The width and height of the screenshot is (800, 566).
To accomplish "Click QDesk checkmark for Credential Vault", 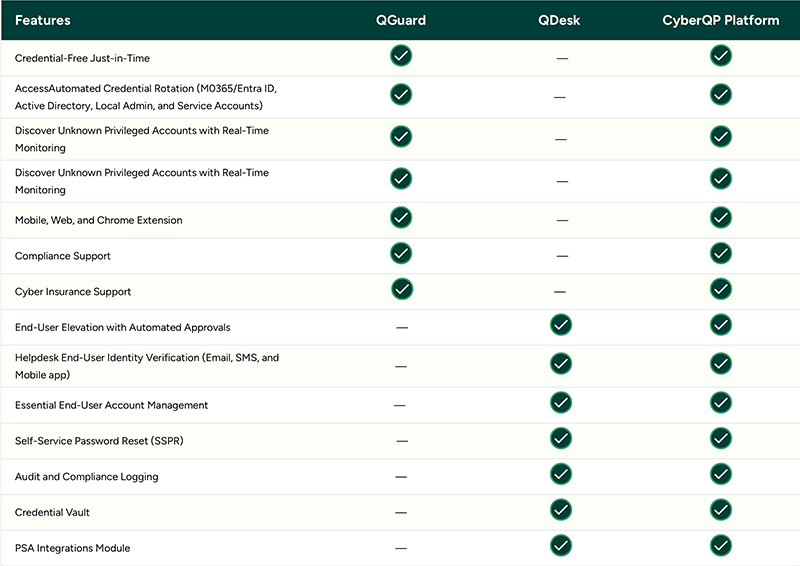I will click(x=561, y=510).
